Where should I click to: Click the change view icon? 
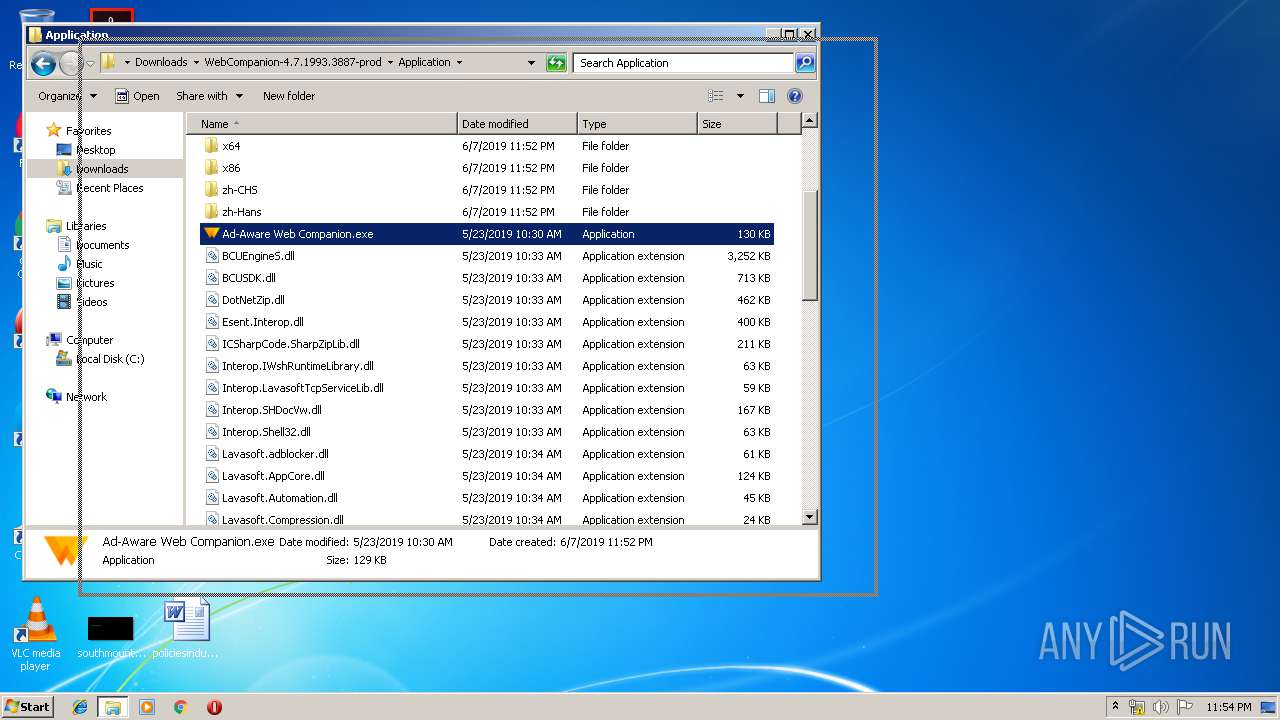click(x=716, y=96)
